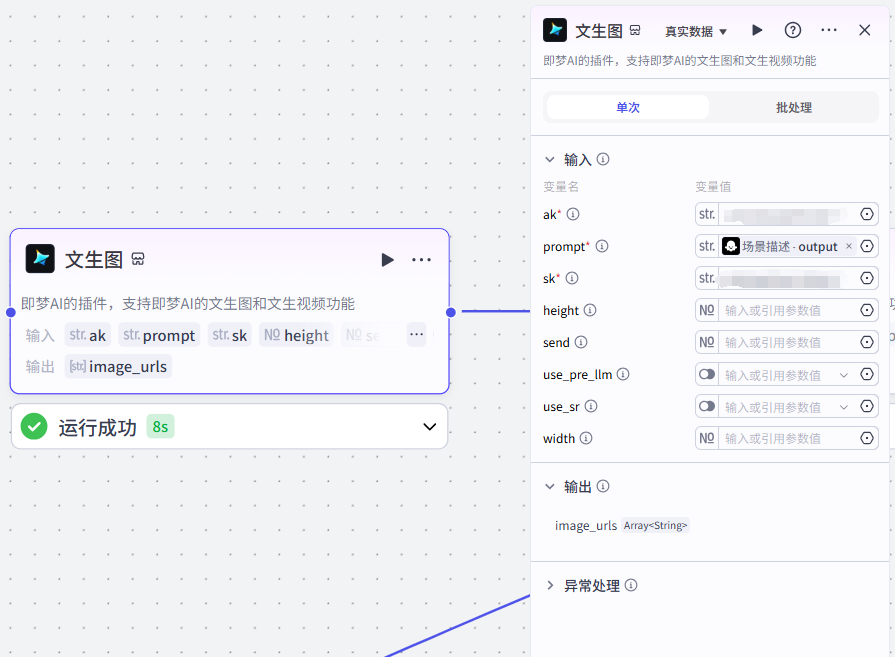The width and height of the screenshot is (895, 657).
Task: Show info tooltip for height
Action: (590, 310)
